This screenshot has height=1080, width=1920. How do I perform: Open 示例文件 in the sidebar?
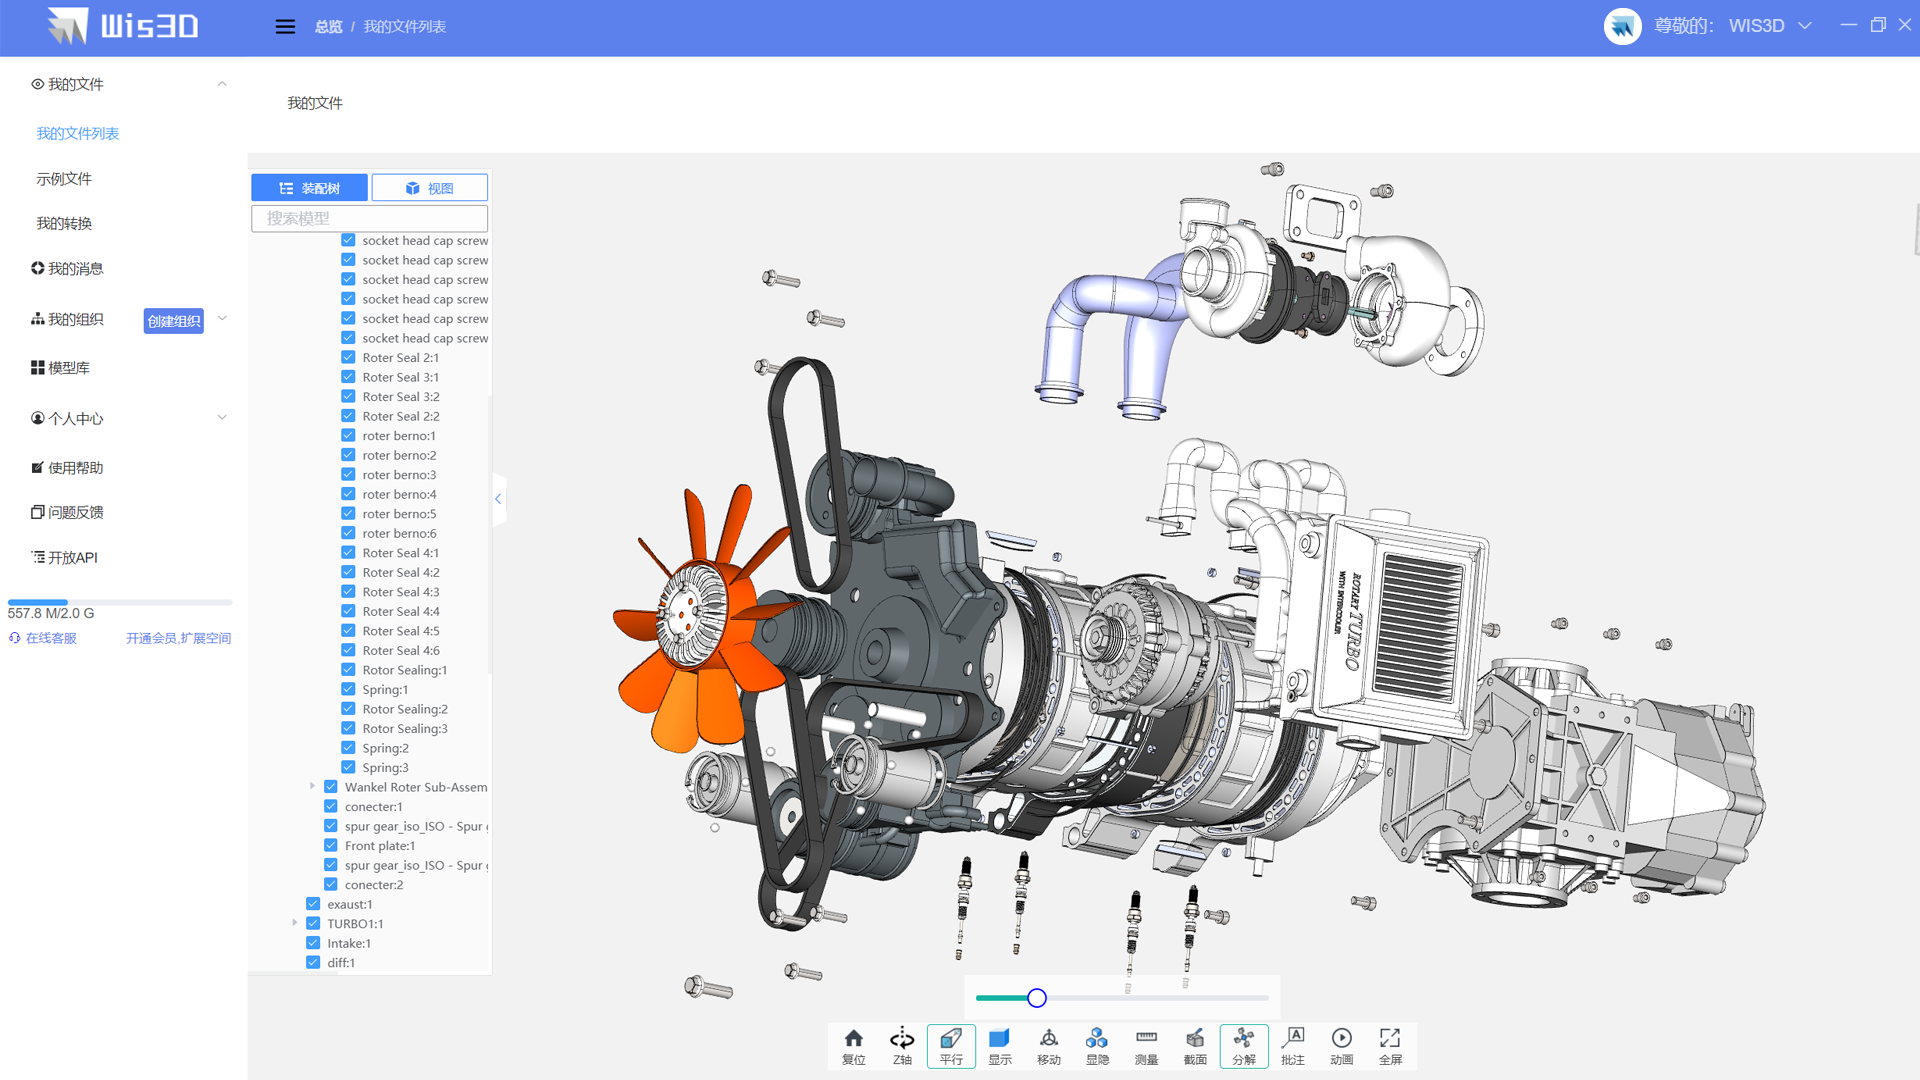(64, 178)
